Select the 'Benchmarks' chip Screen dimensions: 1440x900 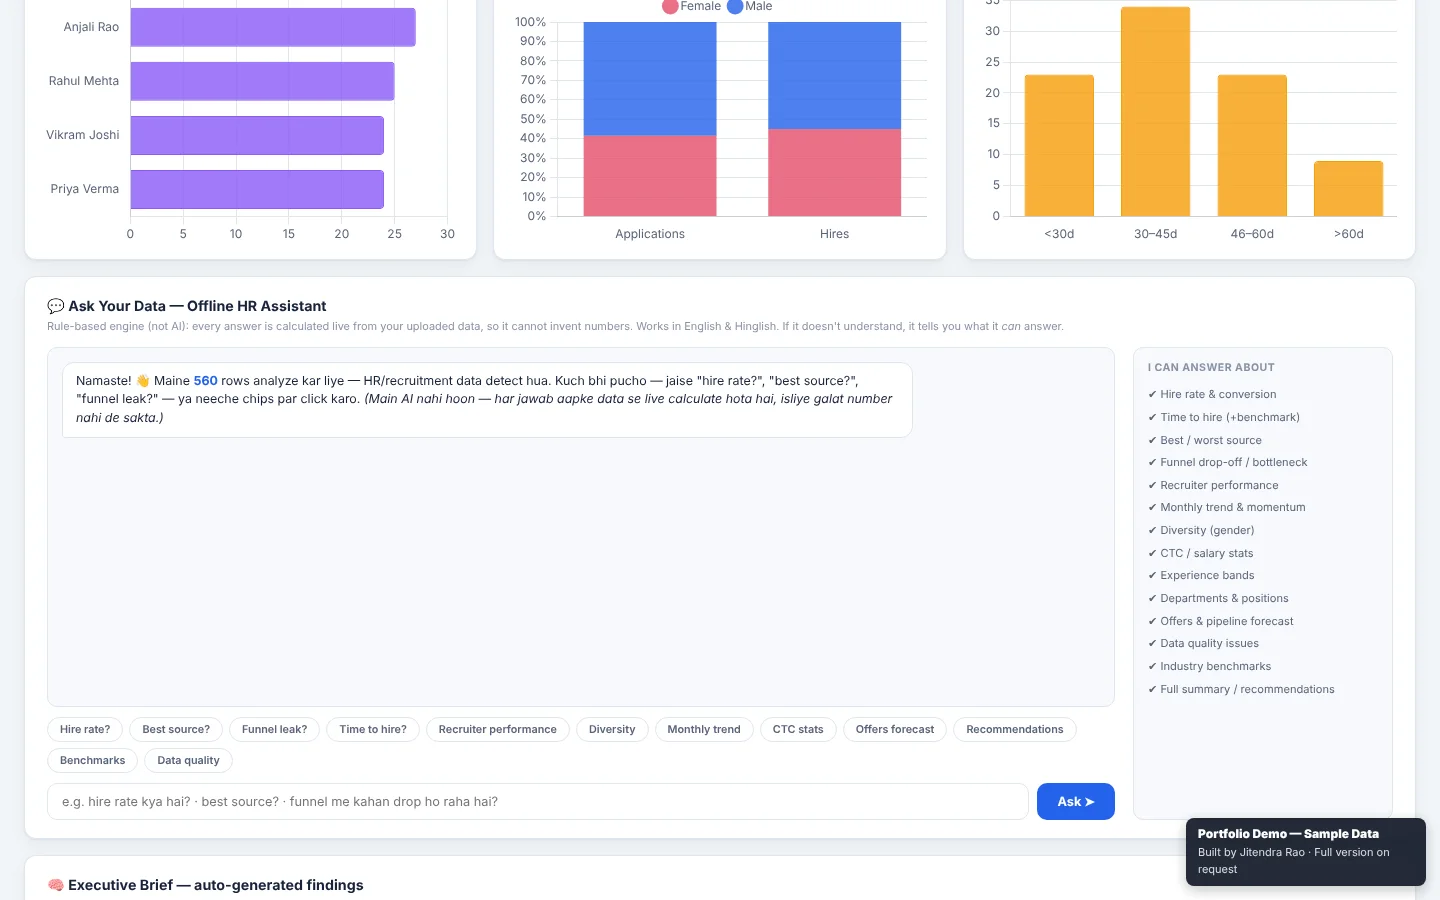(x=93, y=760)
